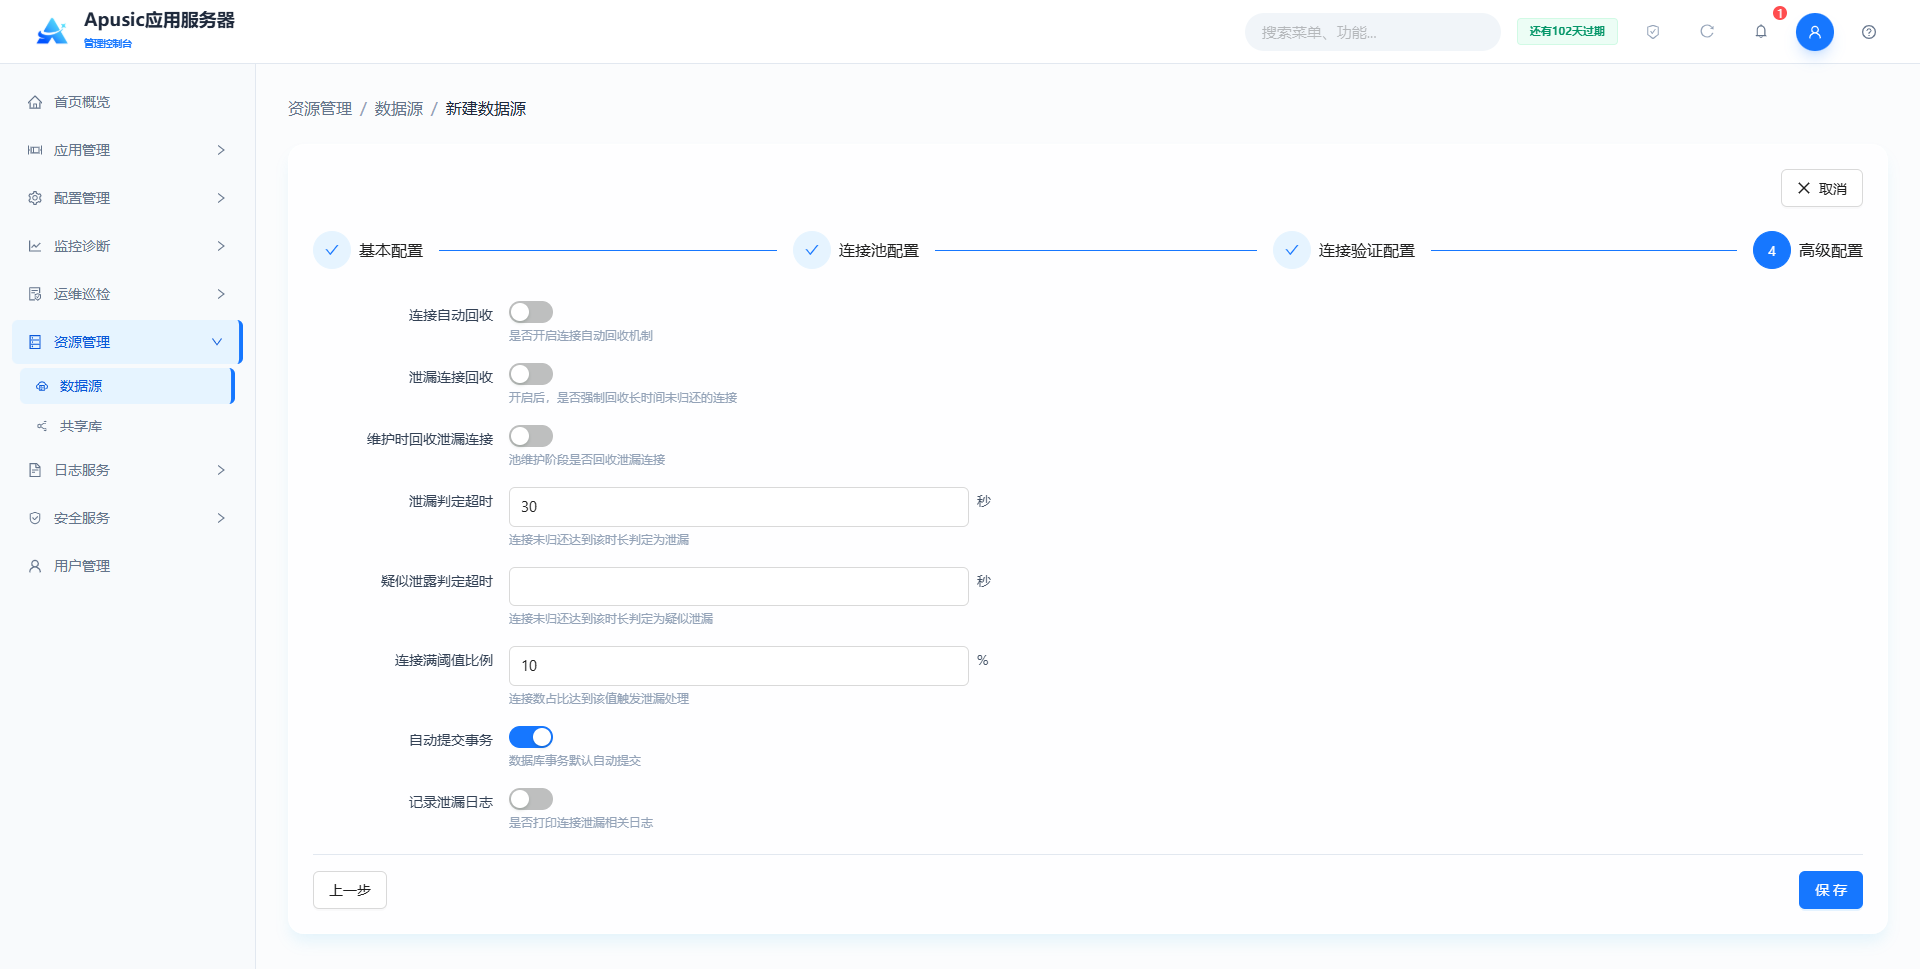The width and height of the screenshot is (1920, 969).
Task: Expand the 运维巡检 menu arrow
Action: 221,294
